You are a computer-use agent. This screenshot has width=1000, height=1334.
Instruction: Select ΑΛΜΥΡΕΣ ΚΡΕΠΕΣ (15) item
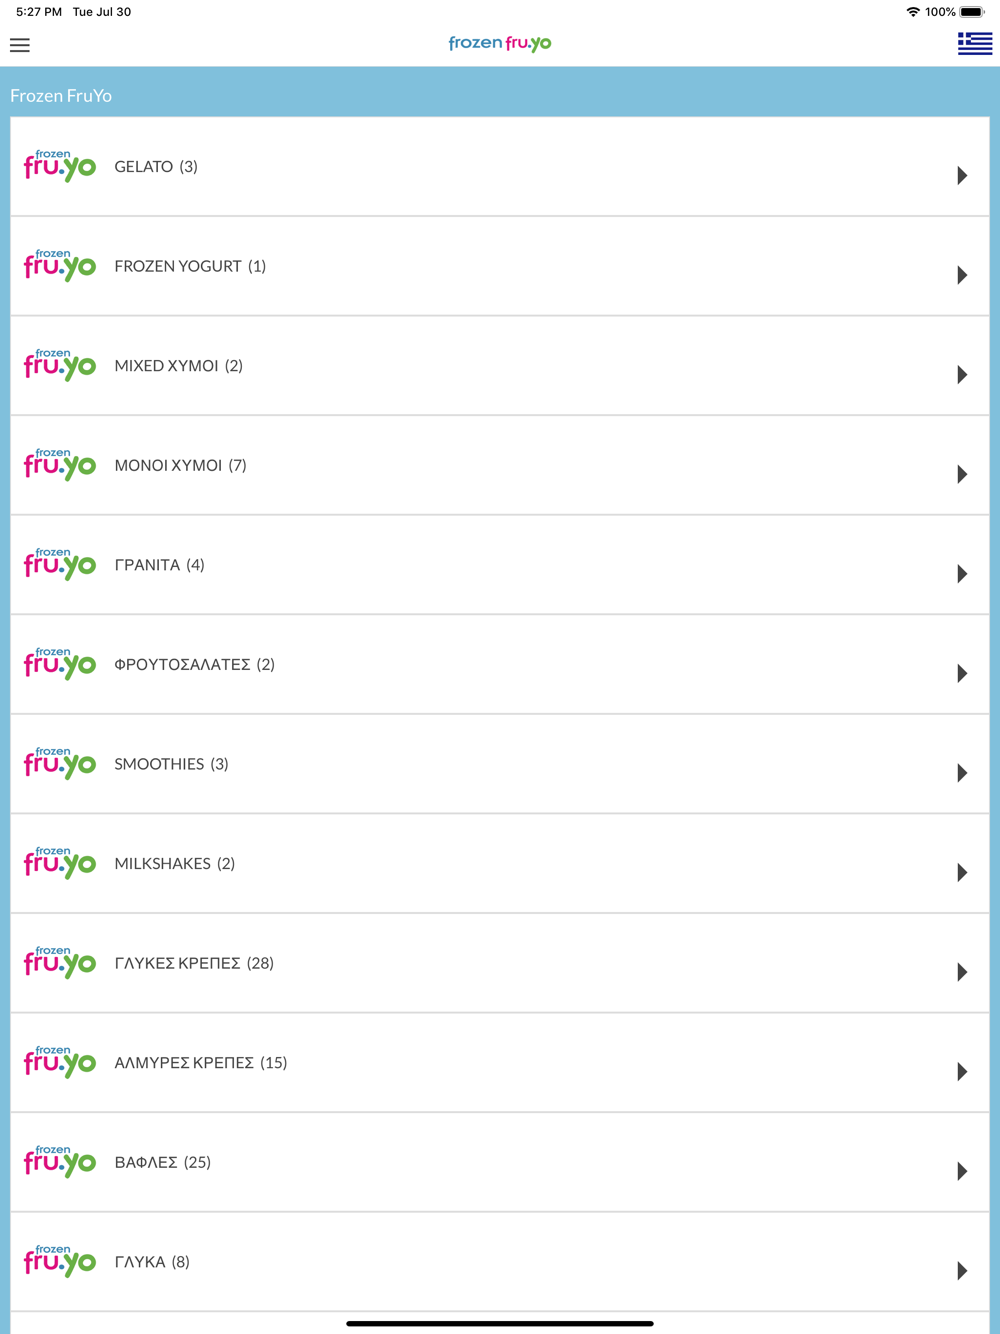pos(500,1062)
